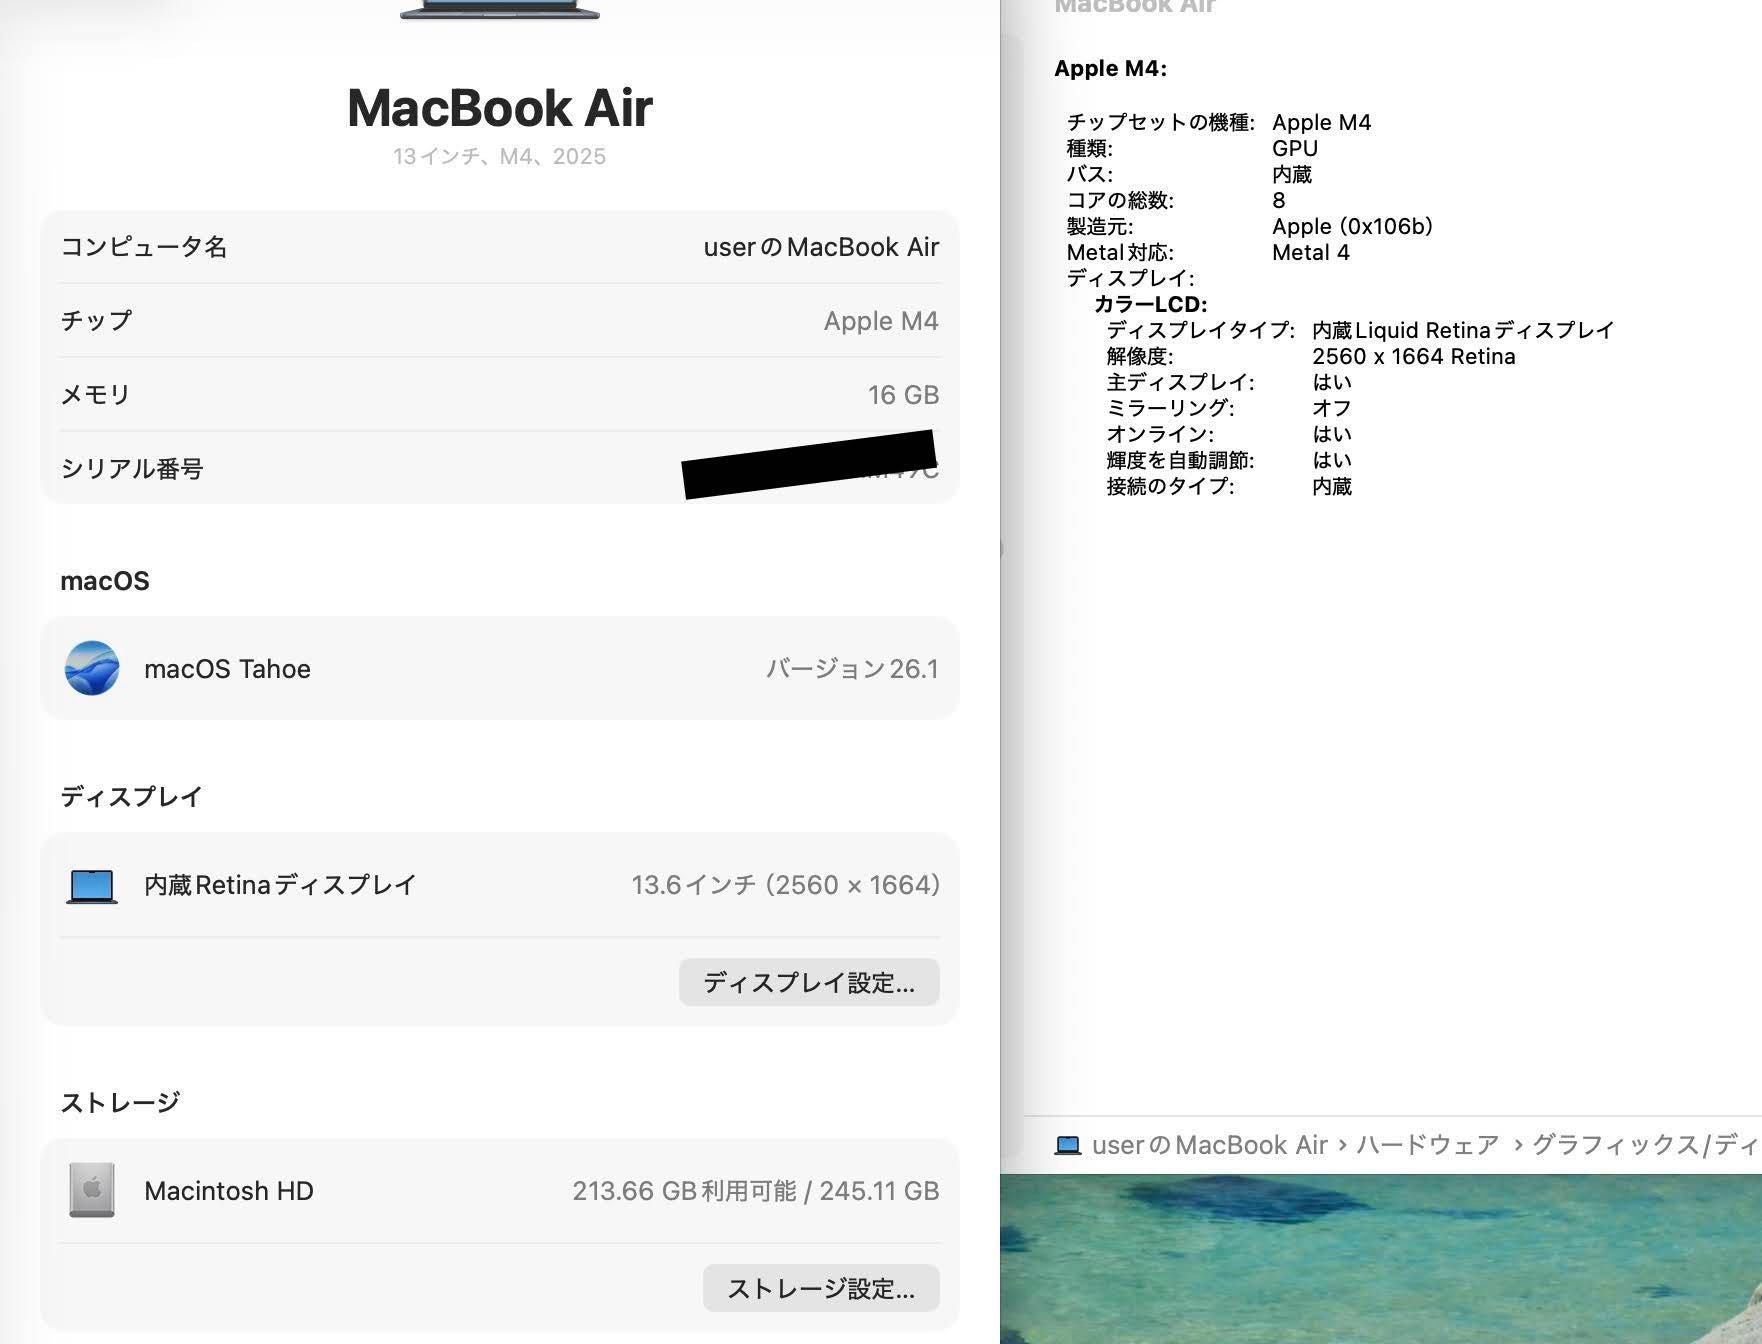Click the 解像度 2560 x 1664 Retina line

(x=1310, y=356)
